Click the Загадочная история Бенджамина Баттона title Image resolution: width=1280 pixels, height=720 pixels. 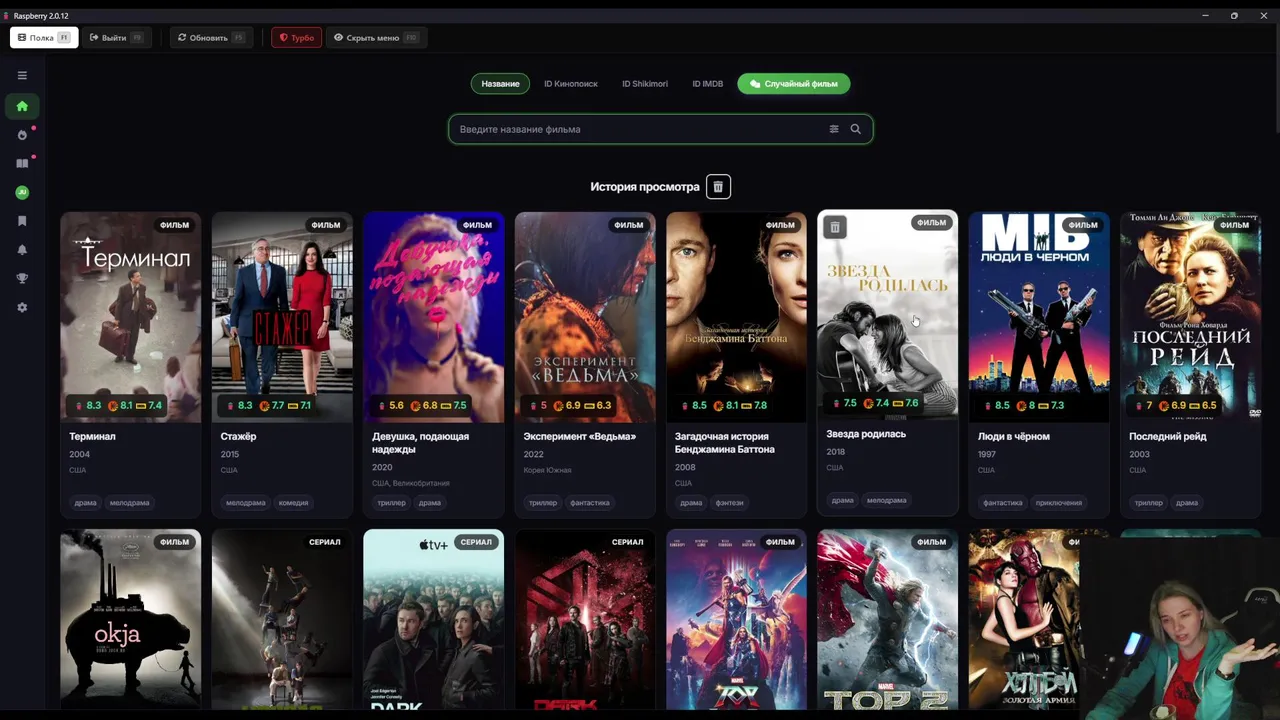click(725, 443)
